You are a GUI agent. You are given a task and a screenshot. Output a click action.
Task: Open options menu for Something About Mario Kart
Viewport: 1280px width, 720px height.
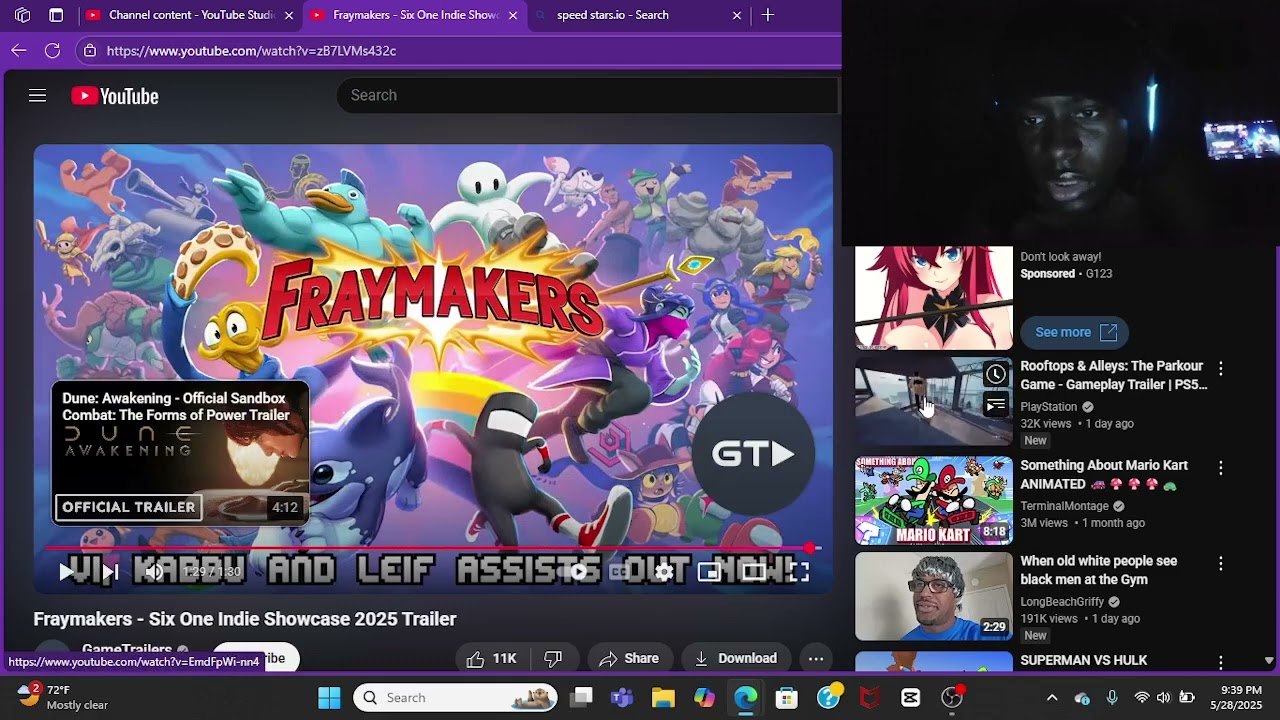1220,468
